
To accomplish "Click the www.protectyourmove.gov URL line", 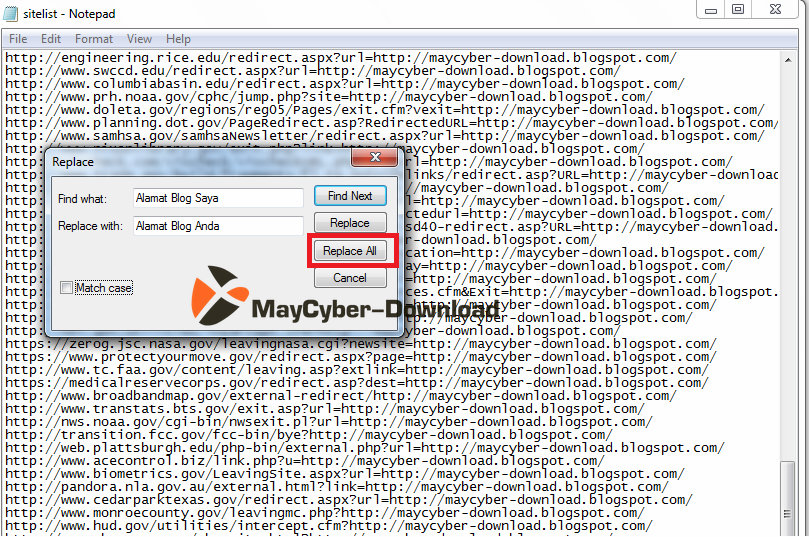I will pos(361,357).
